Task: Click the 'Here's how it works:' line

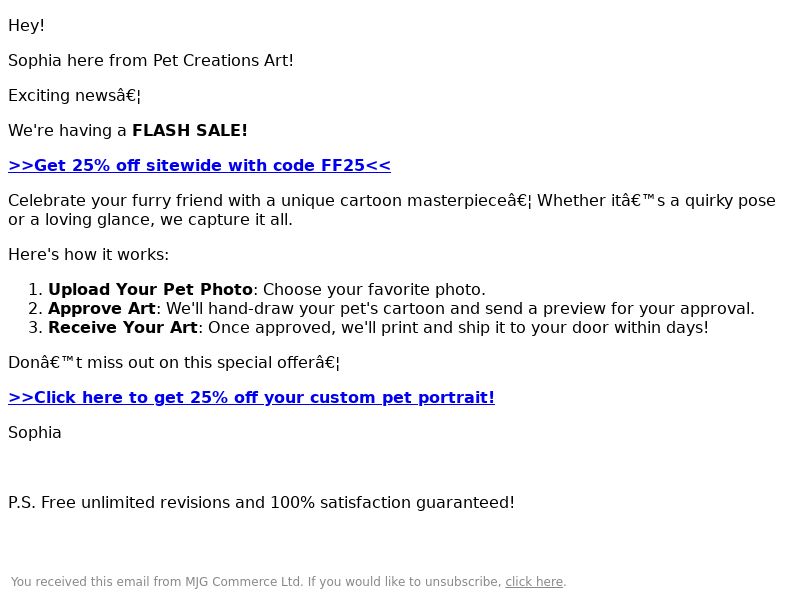Action: click(x=88, y=254)
